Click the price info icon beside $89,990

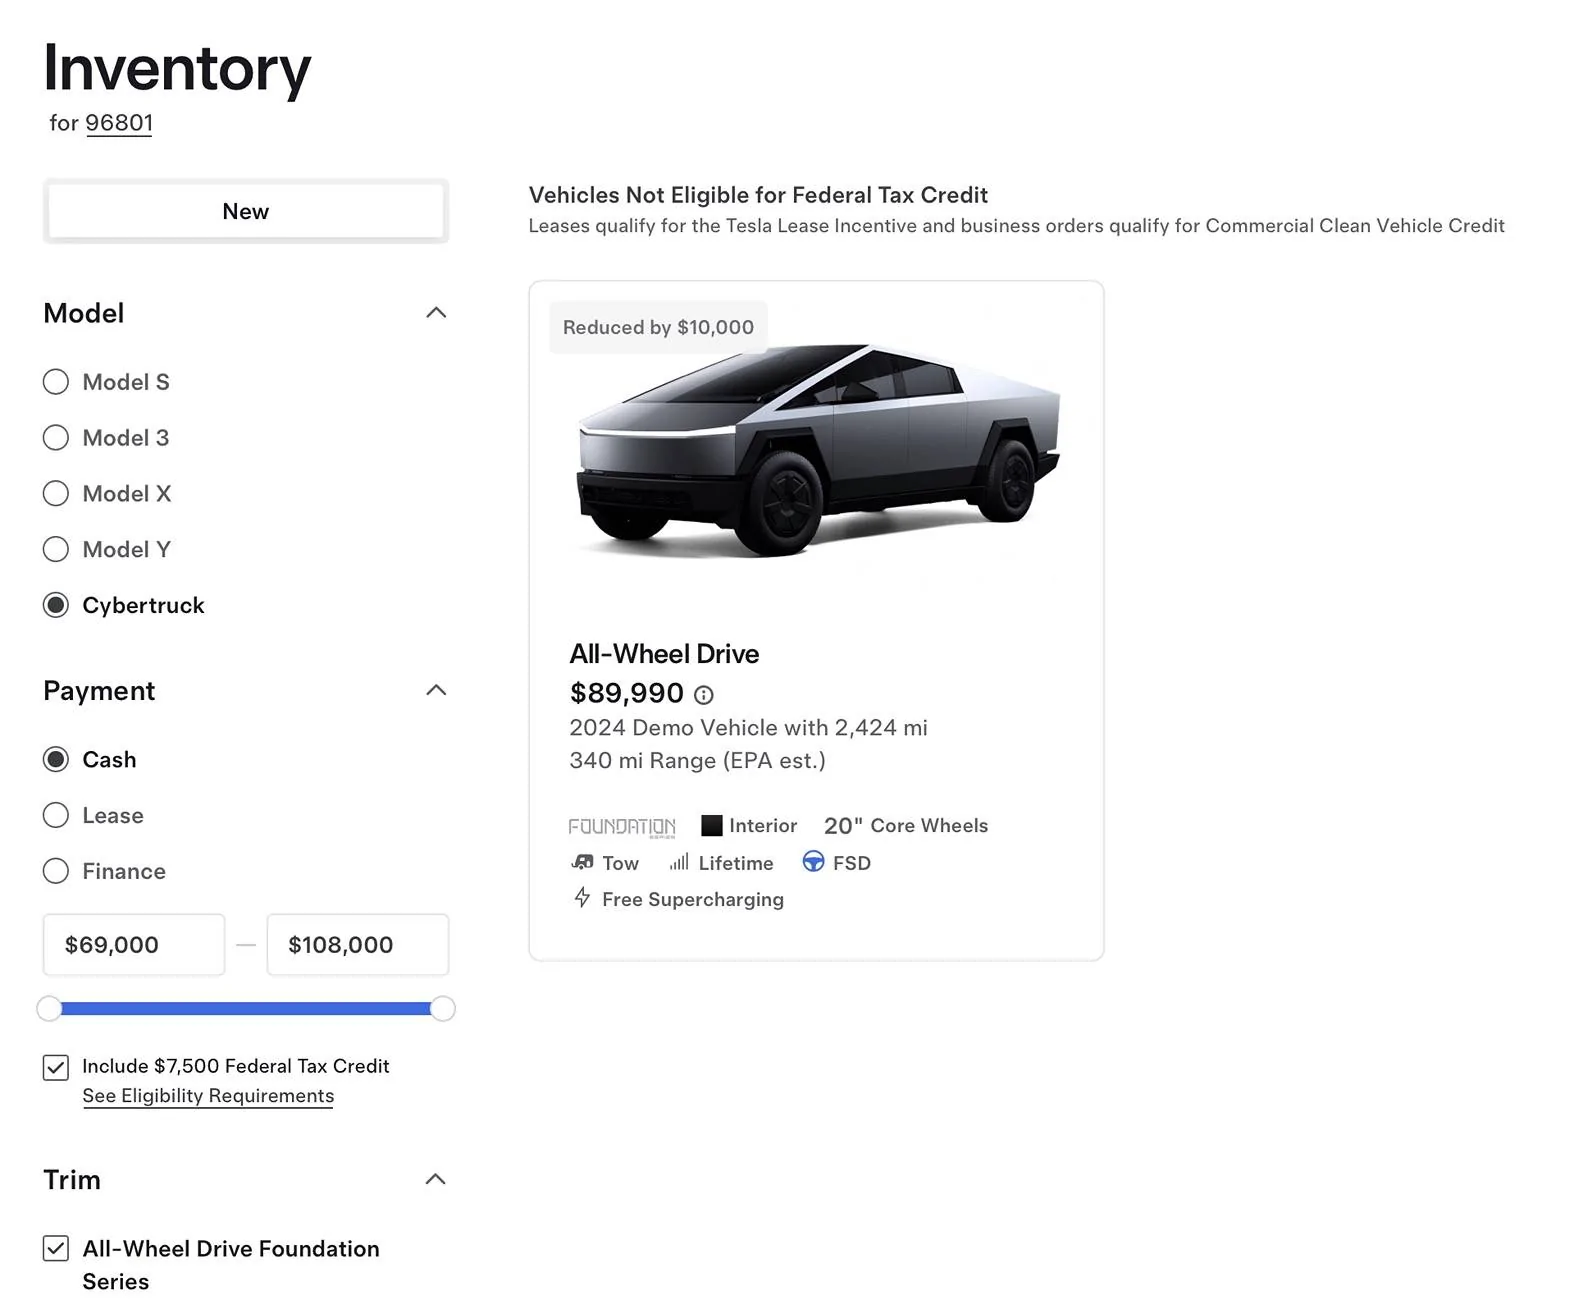click(x=704, y=695)
